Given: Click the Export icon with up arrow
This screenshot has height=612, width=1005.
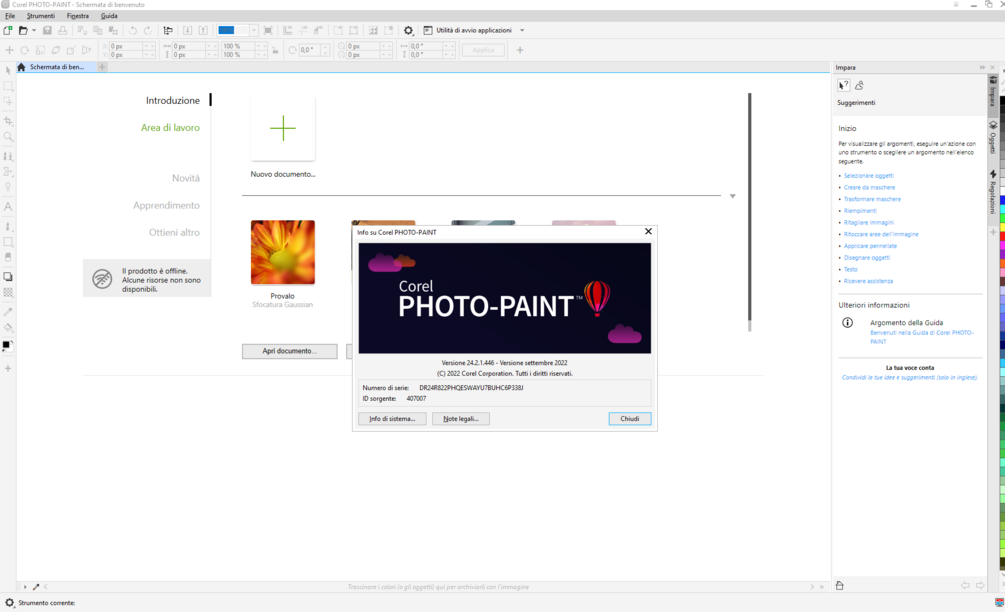Looking at the screenshot, I should (203, 30).
